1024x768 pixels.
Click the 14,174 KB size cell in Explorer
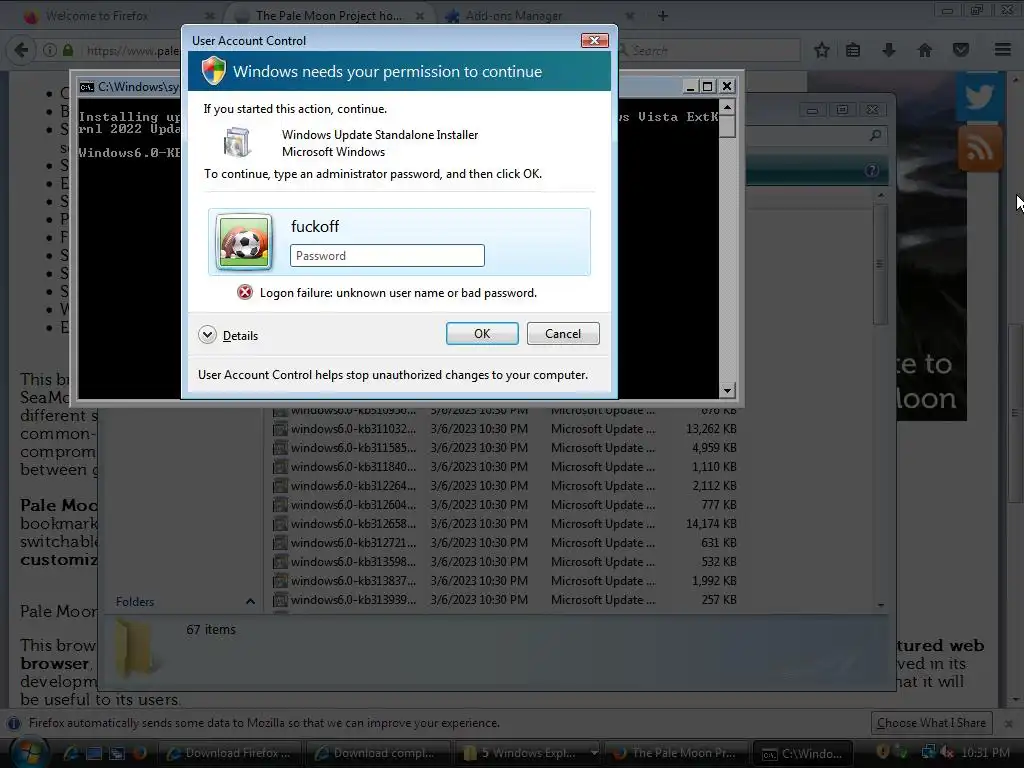pyautogui.click(x=711, y=524)
